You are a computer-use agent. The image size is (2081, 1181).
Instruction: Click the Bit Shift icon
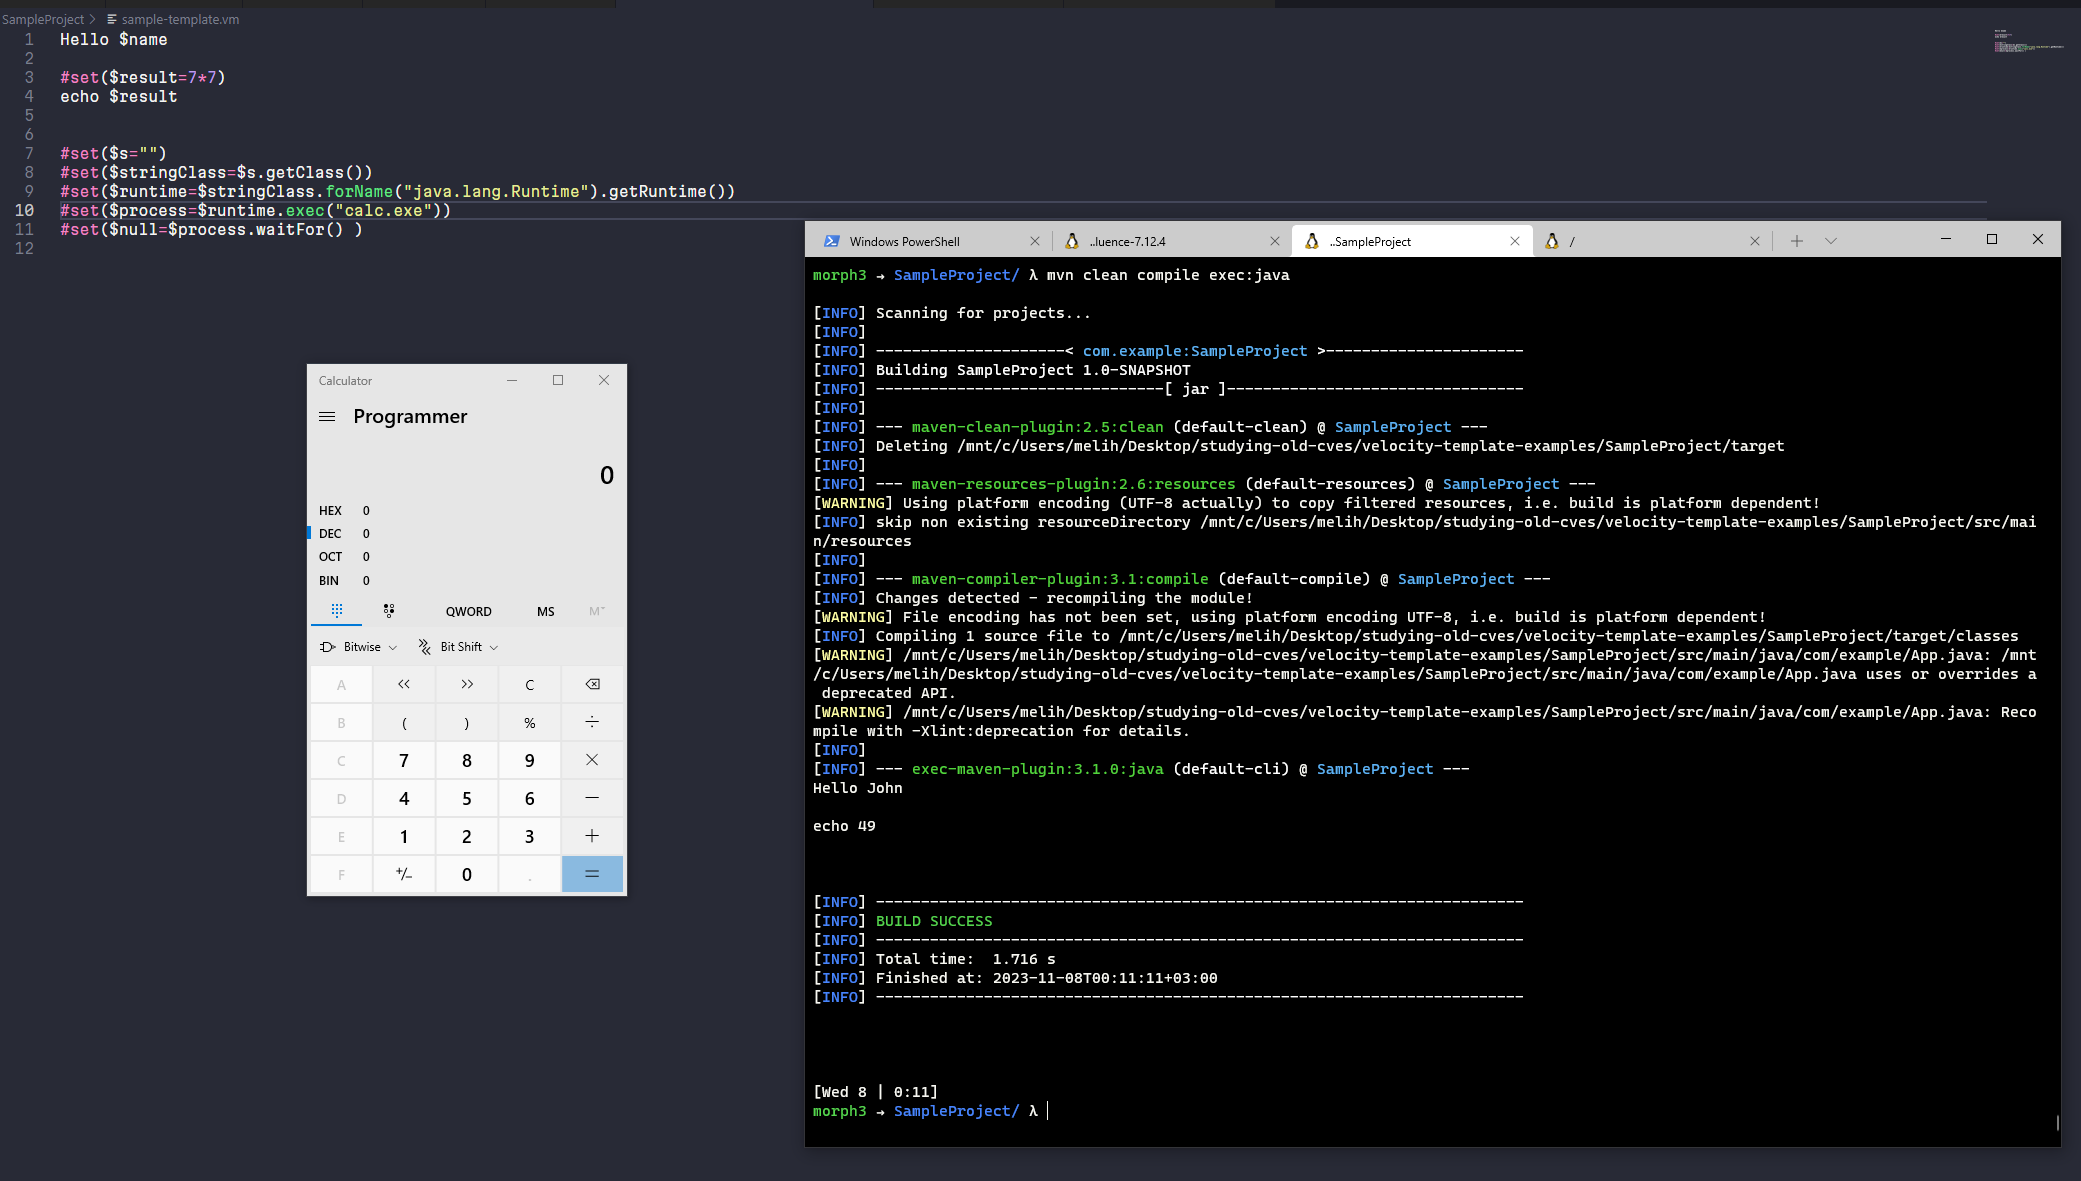[x=425, y=647]
